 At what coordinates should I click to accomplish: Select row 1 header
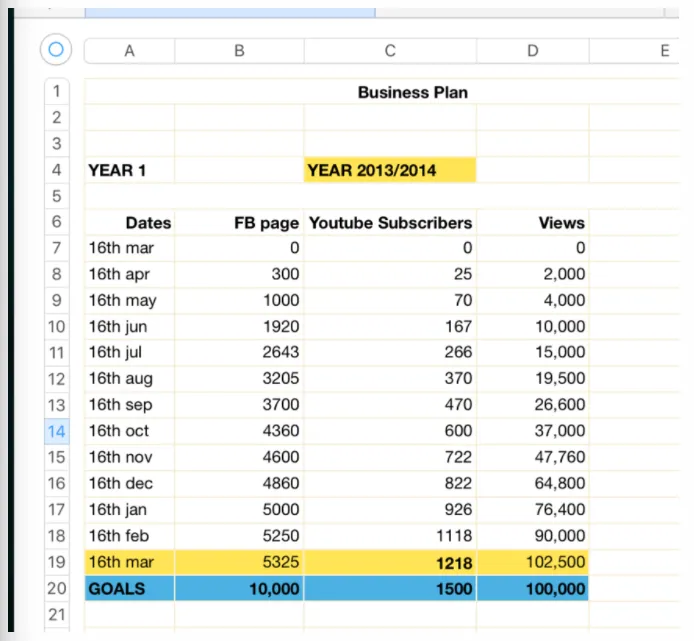(x=57, y=91)
